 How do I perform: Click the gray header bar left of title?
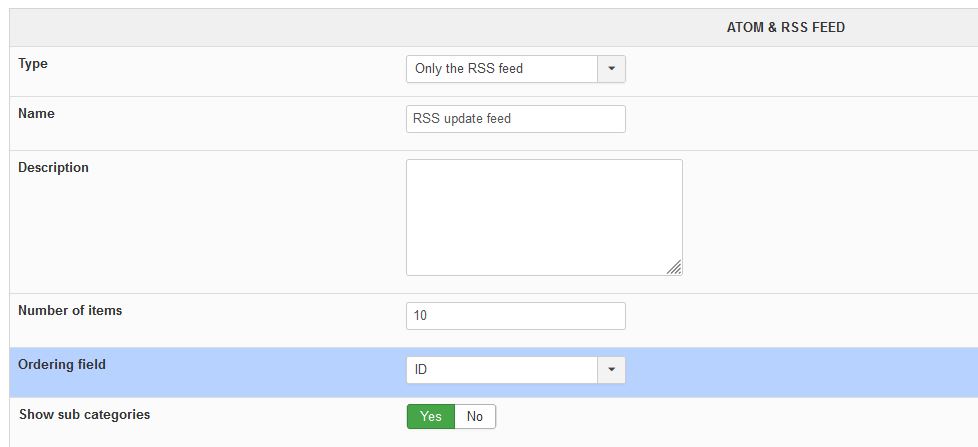pyautogui.click(x=300, y=28)
